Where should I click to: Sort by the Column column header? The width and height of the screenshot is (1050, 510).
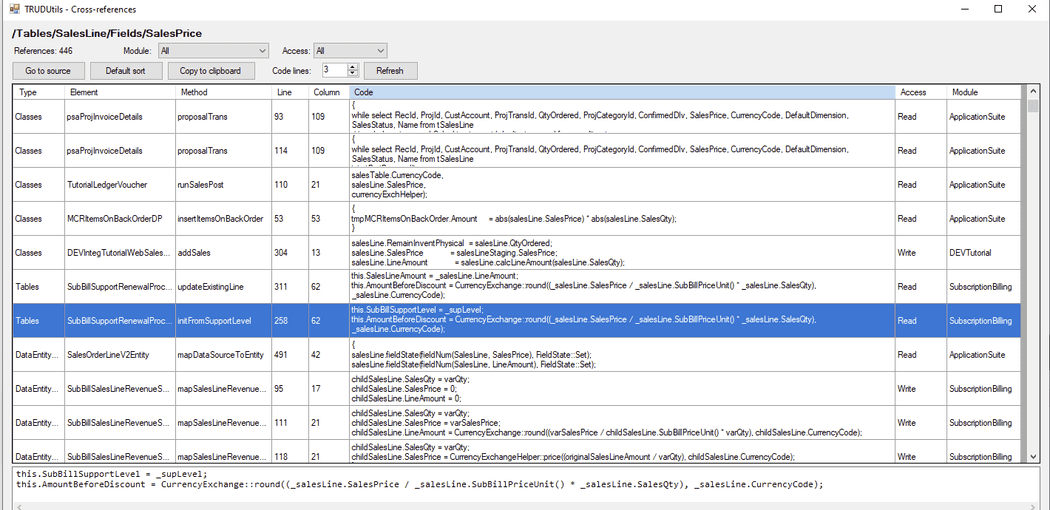coord(329,92)
